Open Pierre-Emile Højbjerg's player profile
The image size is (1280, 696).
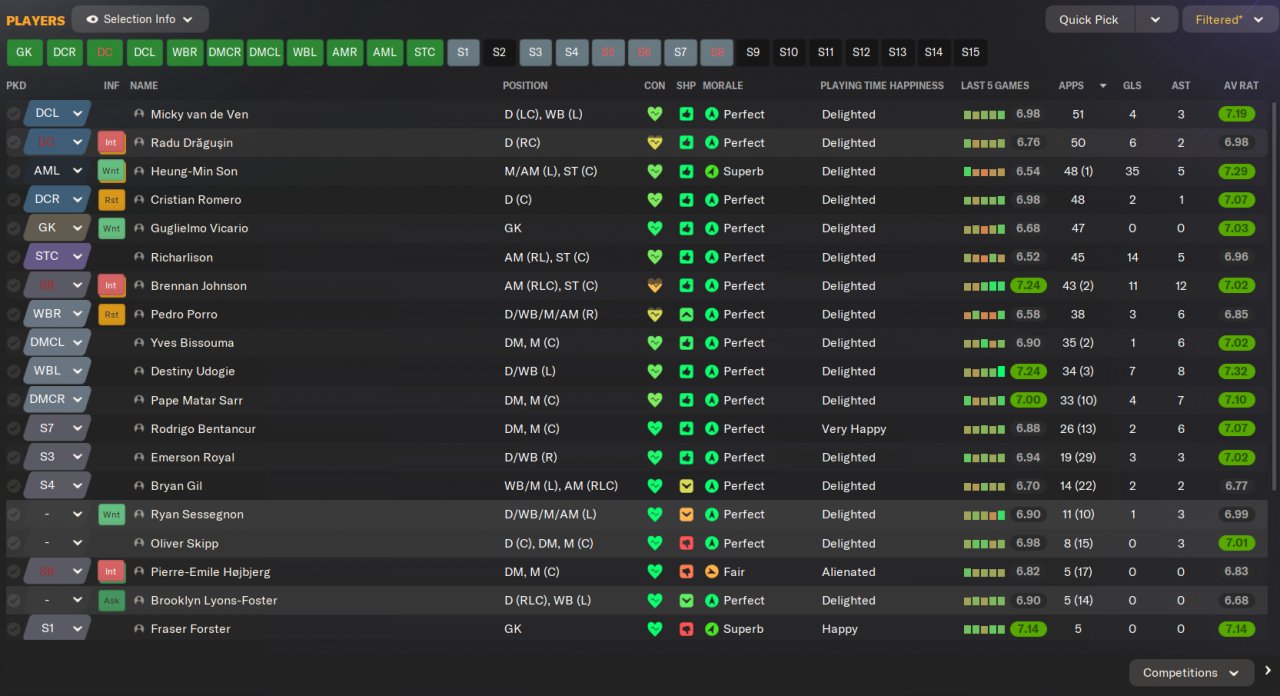(211, 572)
